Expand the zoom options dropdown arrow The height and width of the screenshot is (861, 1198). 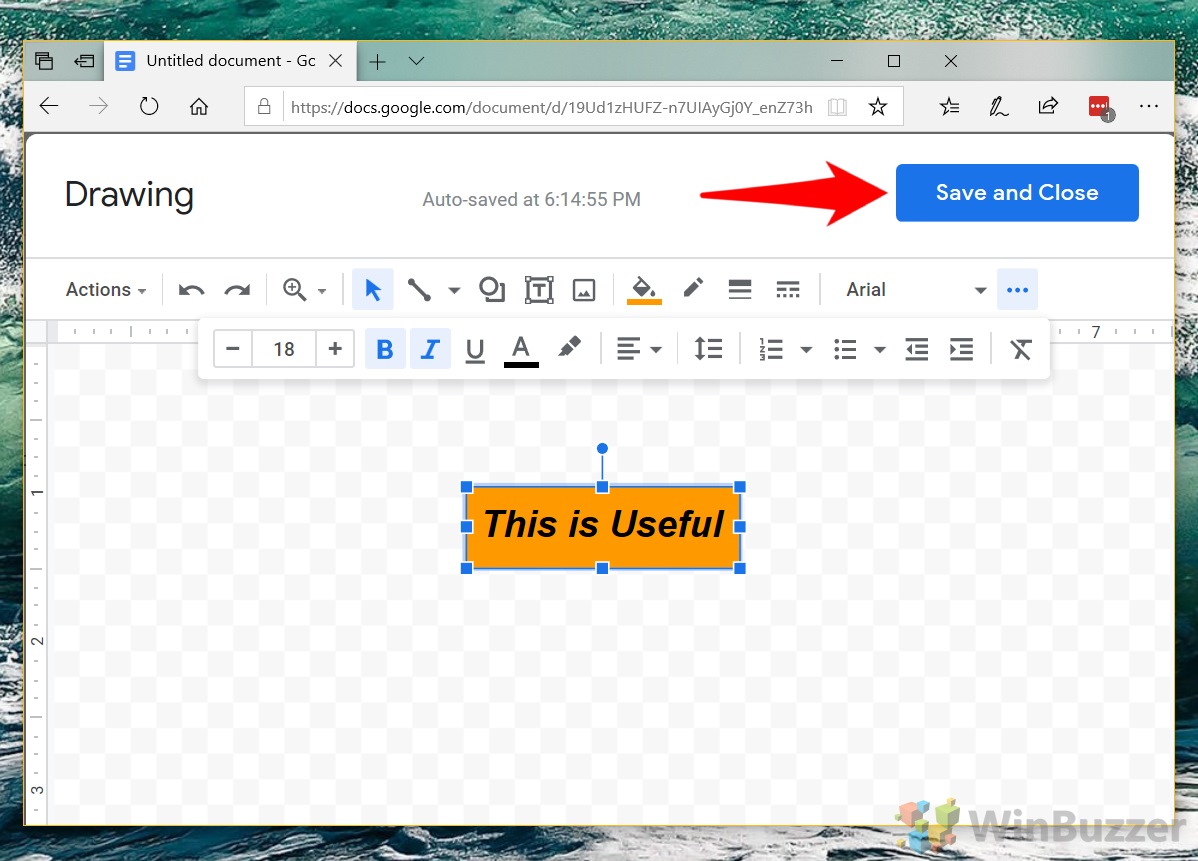click(322, 291)
